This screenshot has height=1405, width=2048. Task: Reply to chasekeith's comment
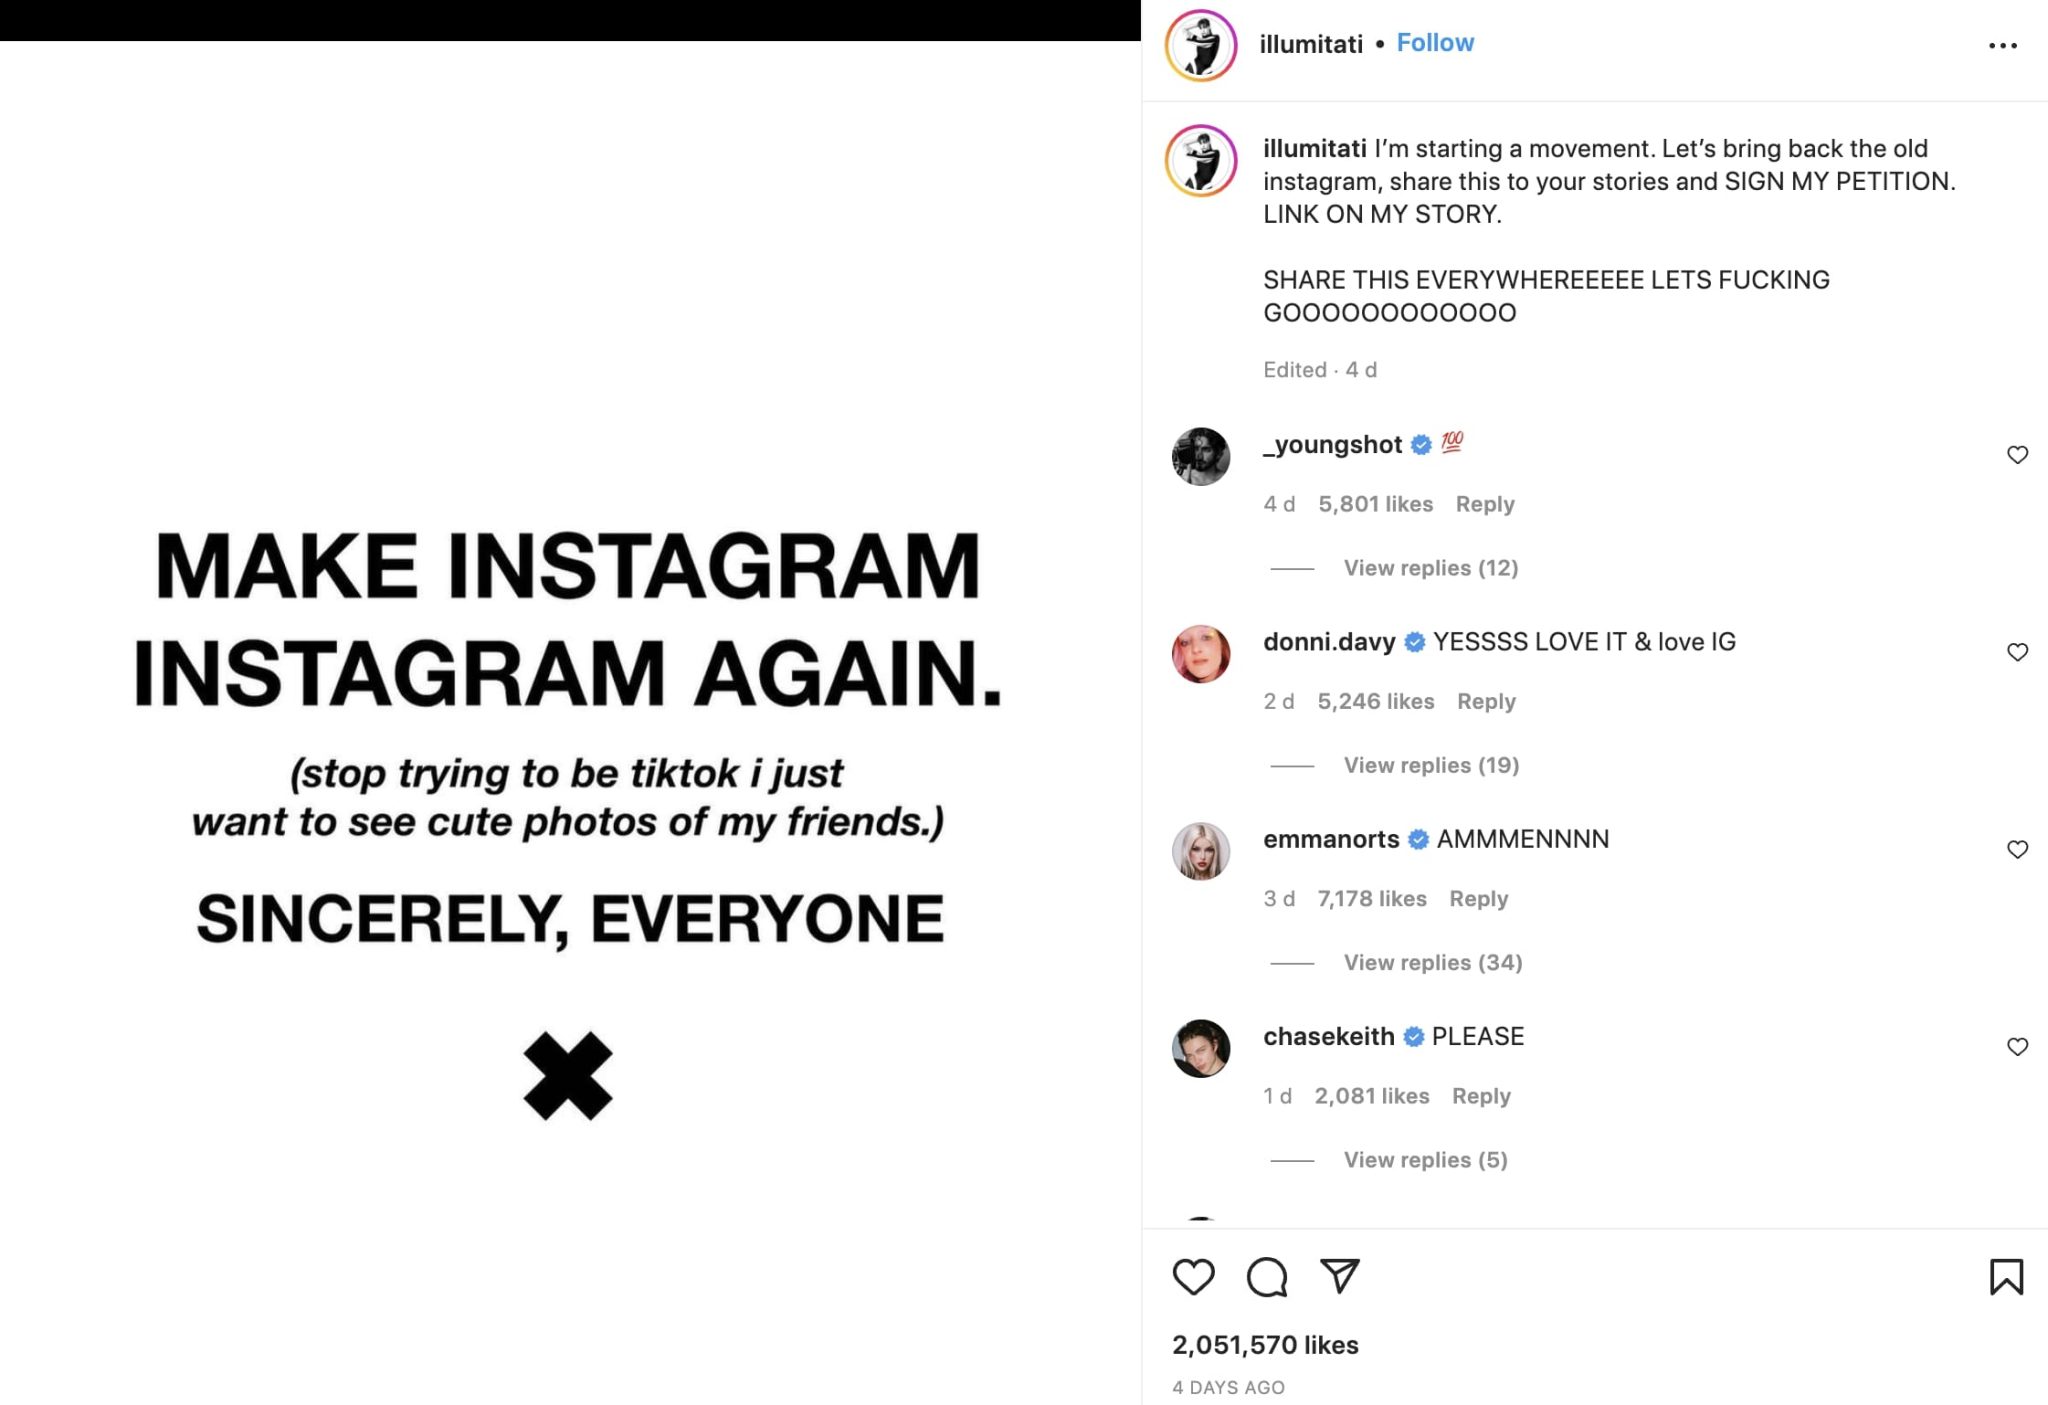(1481, 1096)
